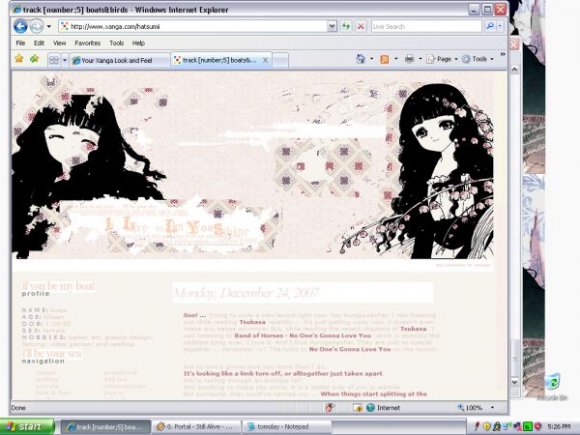Open the Favorites menu
Image resolution: width=580 pixels, height=435 pixels.
[87, 43]
